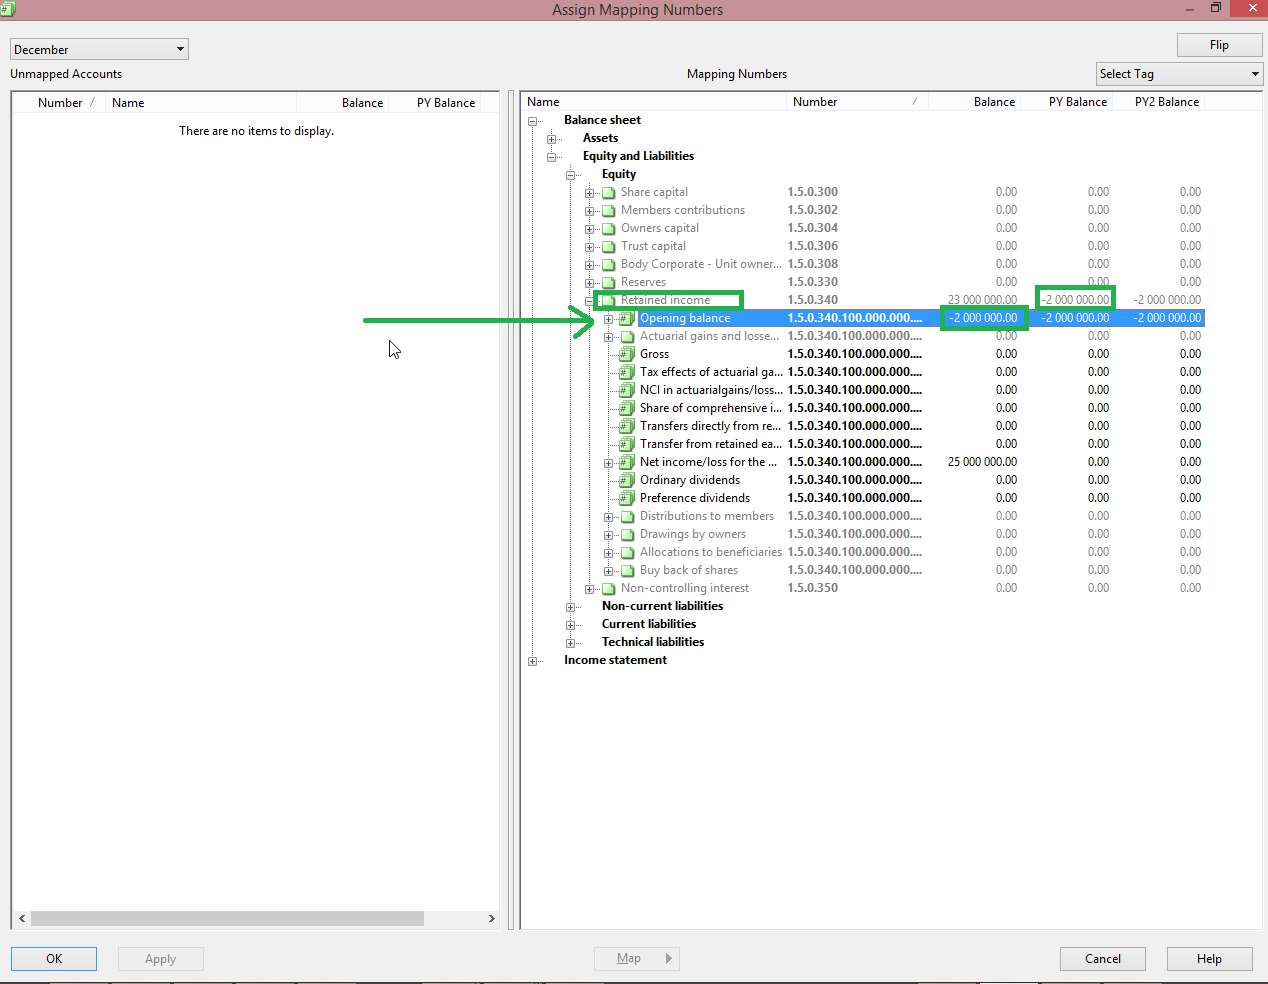Screen dimensions: 1268x984
Task: Sort by the PY2 Balance column header
Action: point(1166,102)
